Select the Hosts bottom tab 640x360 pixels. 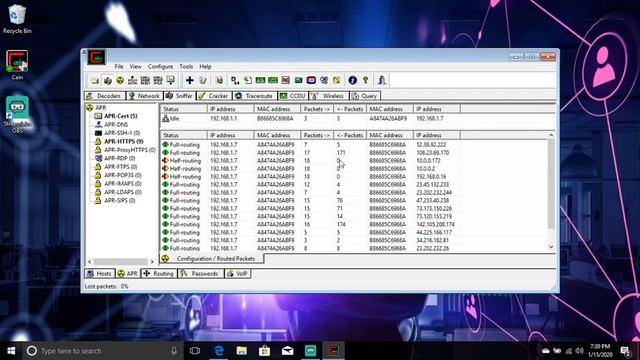pos(100,274)
